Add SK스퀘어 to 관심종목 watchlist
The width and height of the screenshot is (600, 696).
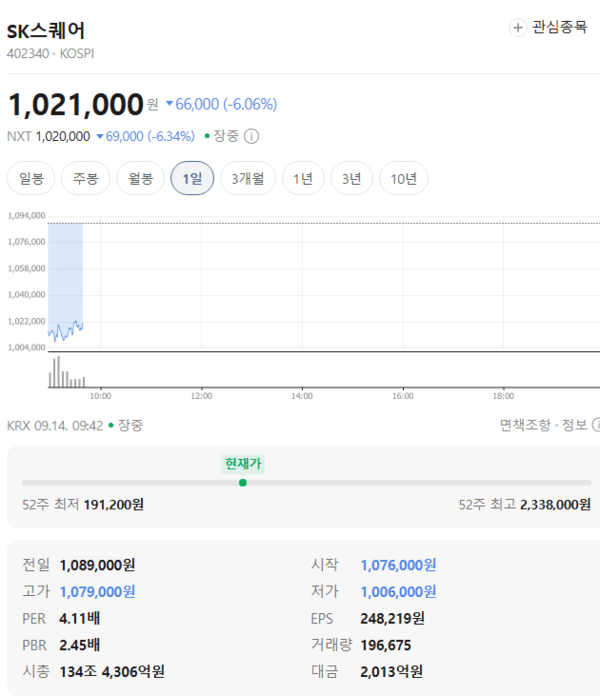548,28
